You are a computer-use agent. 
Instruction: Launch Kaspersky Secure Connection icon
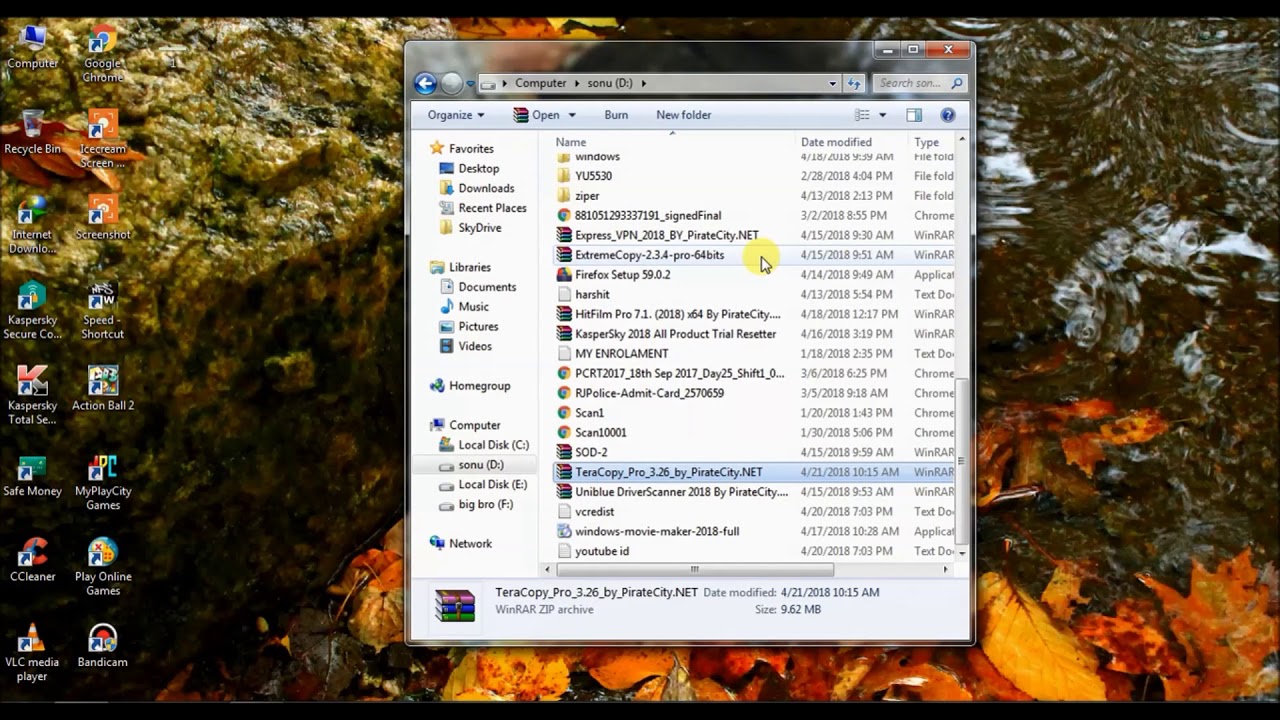click(32, 311)
